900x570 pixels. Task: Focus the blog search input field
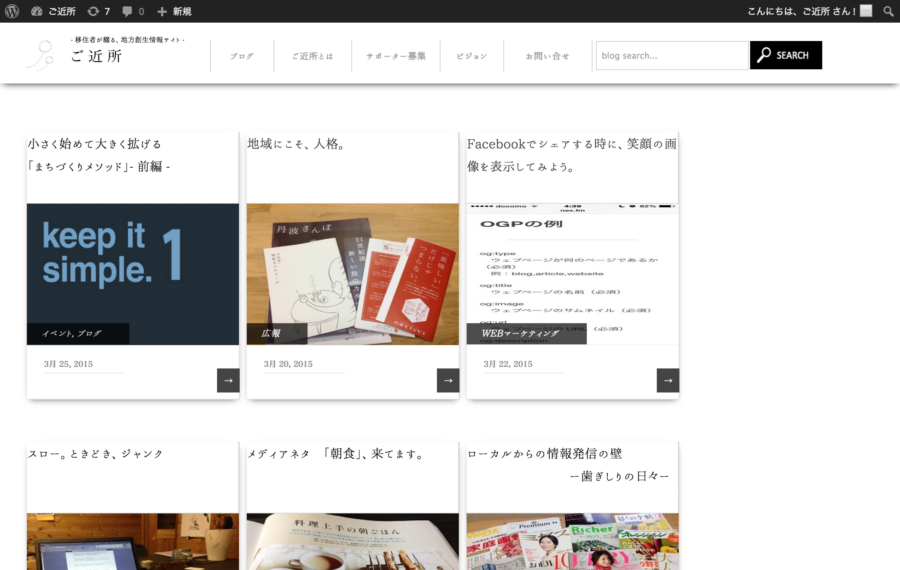(x=671, y=56)
